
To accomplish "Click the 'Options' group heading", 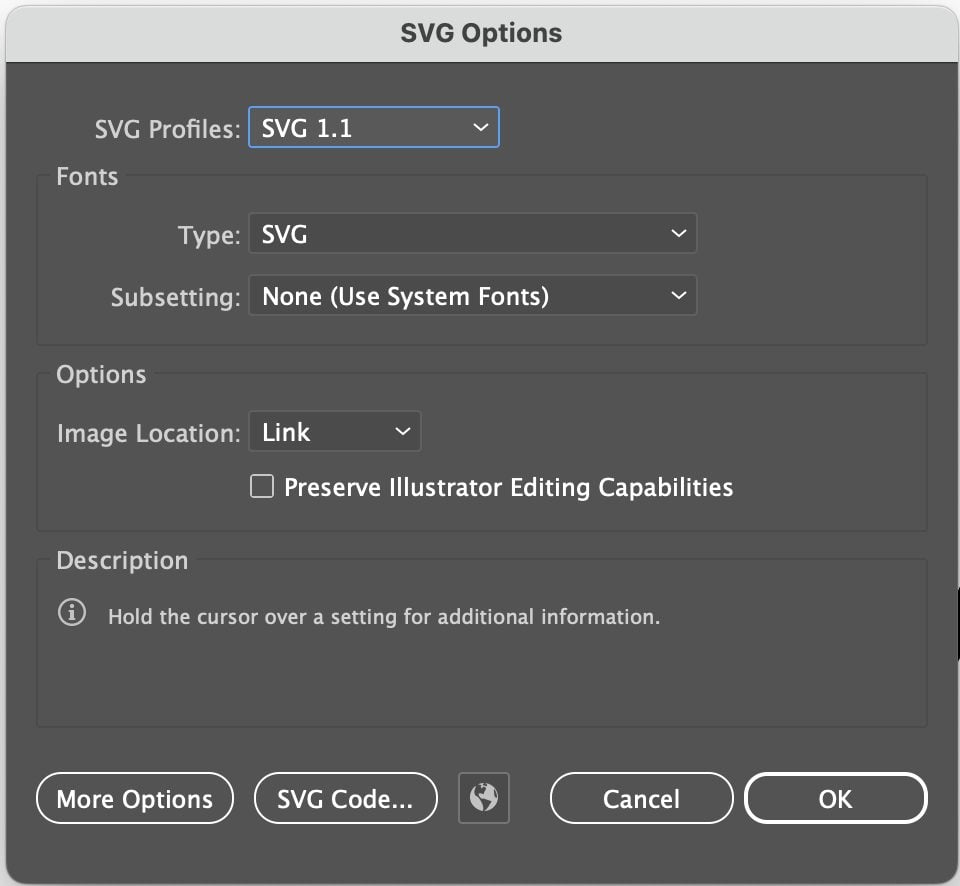I will [101, 375].
